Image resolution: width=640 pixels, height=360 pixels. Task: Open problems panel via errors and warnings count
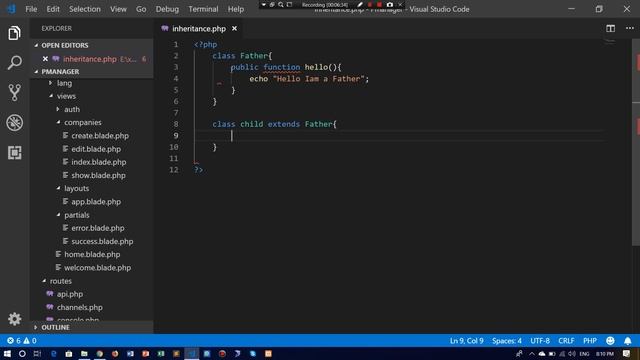(22, 340)
